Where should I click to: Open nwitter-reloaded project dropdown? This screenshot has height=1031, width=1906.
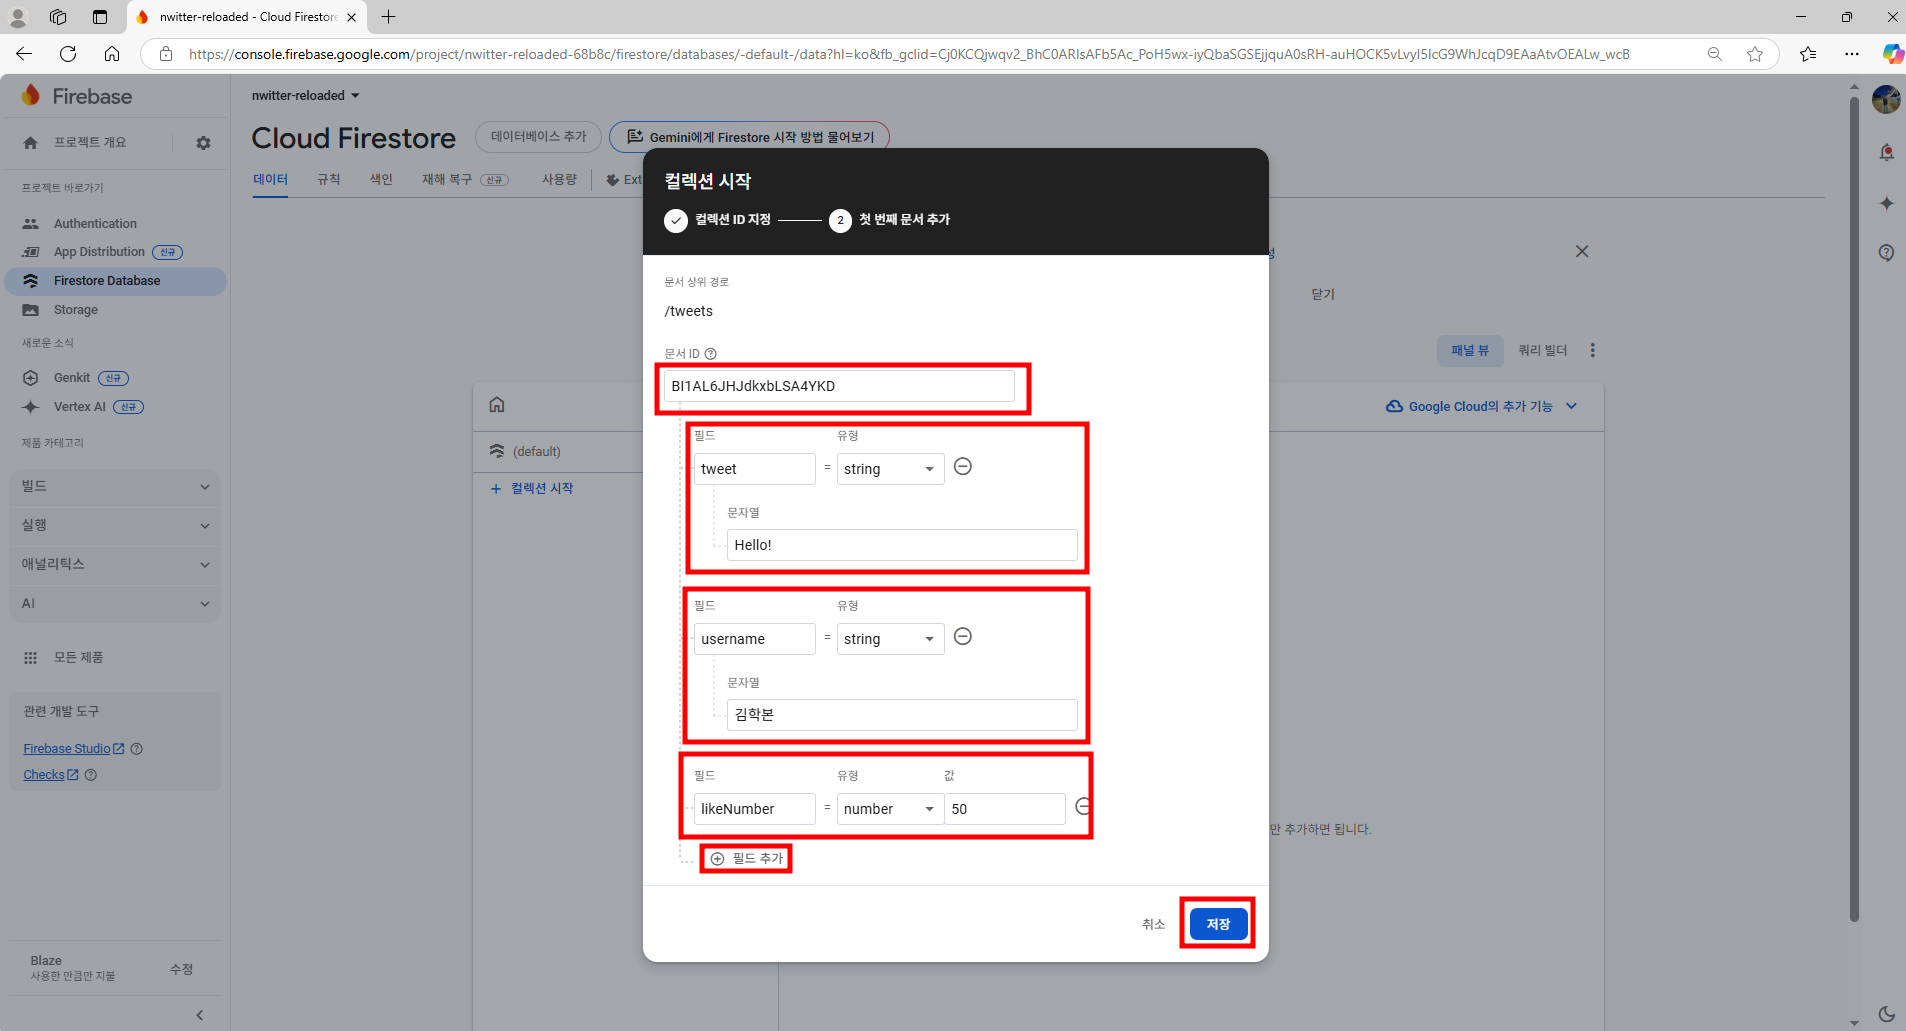tap(305, 96)
